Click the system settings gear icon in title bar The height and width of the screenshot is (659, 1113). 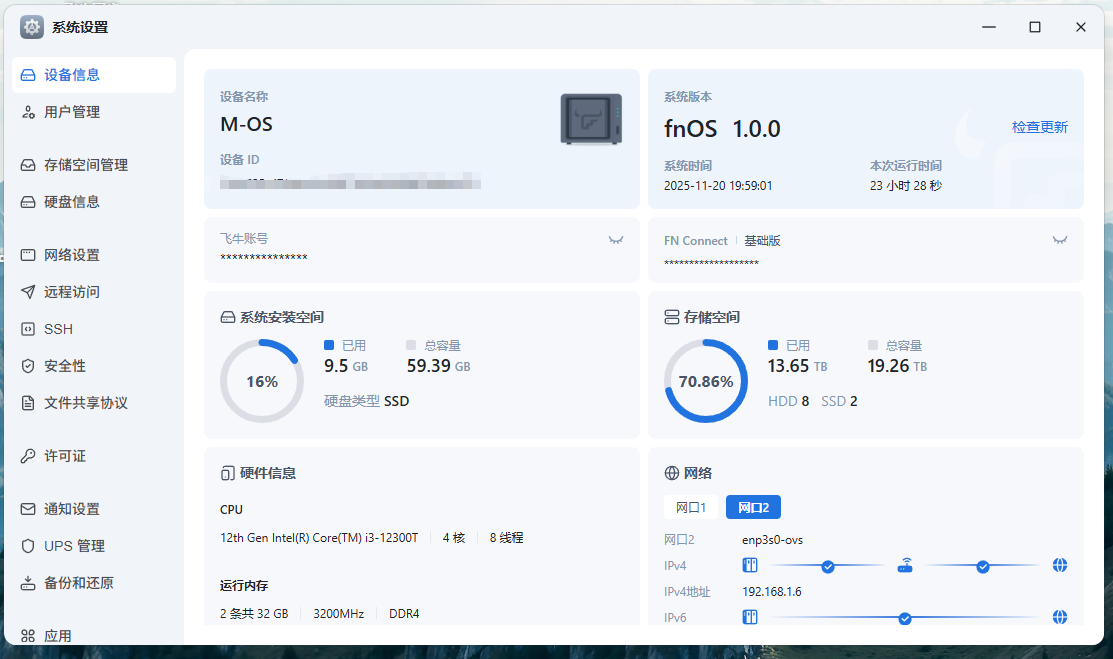pyautogui.click(x=32, y=27)
